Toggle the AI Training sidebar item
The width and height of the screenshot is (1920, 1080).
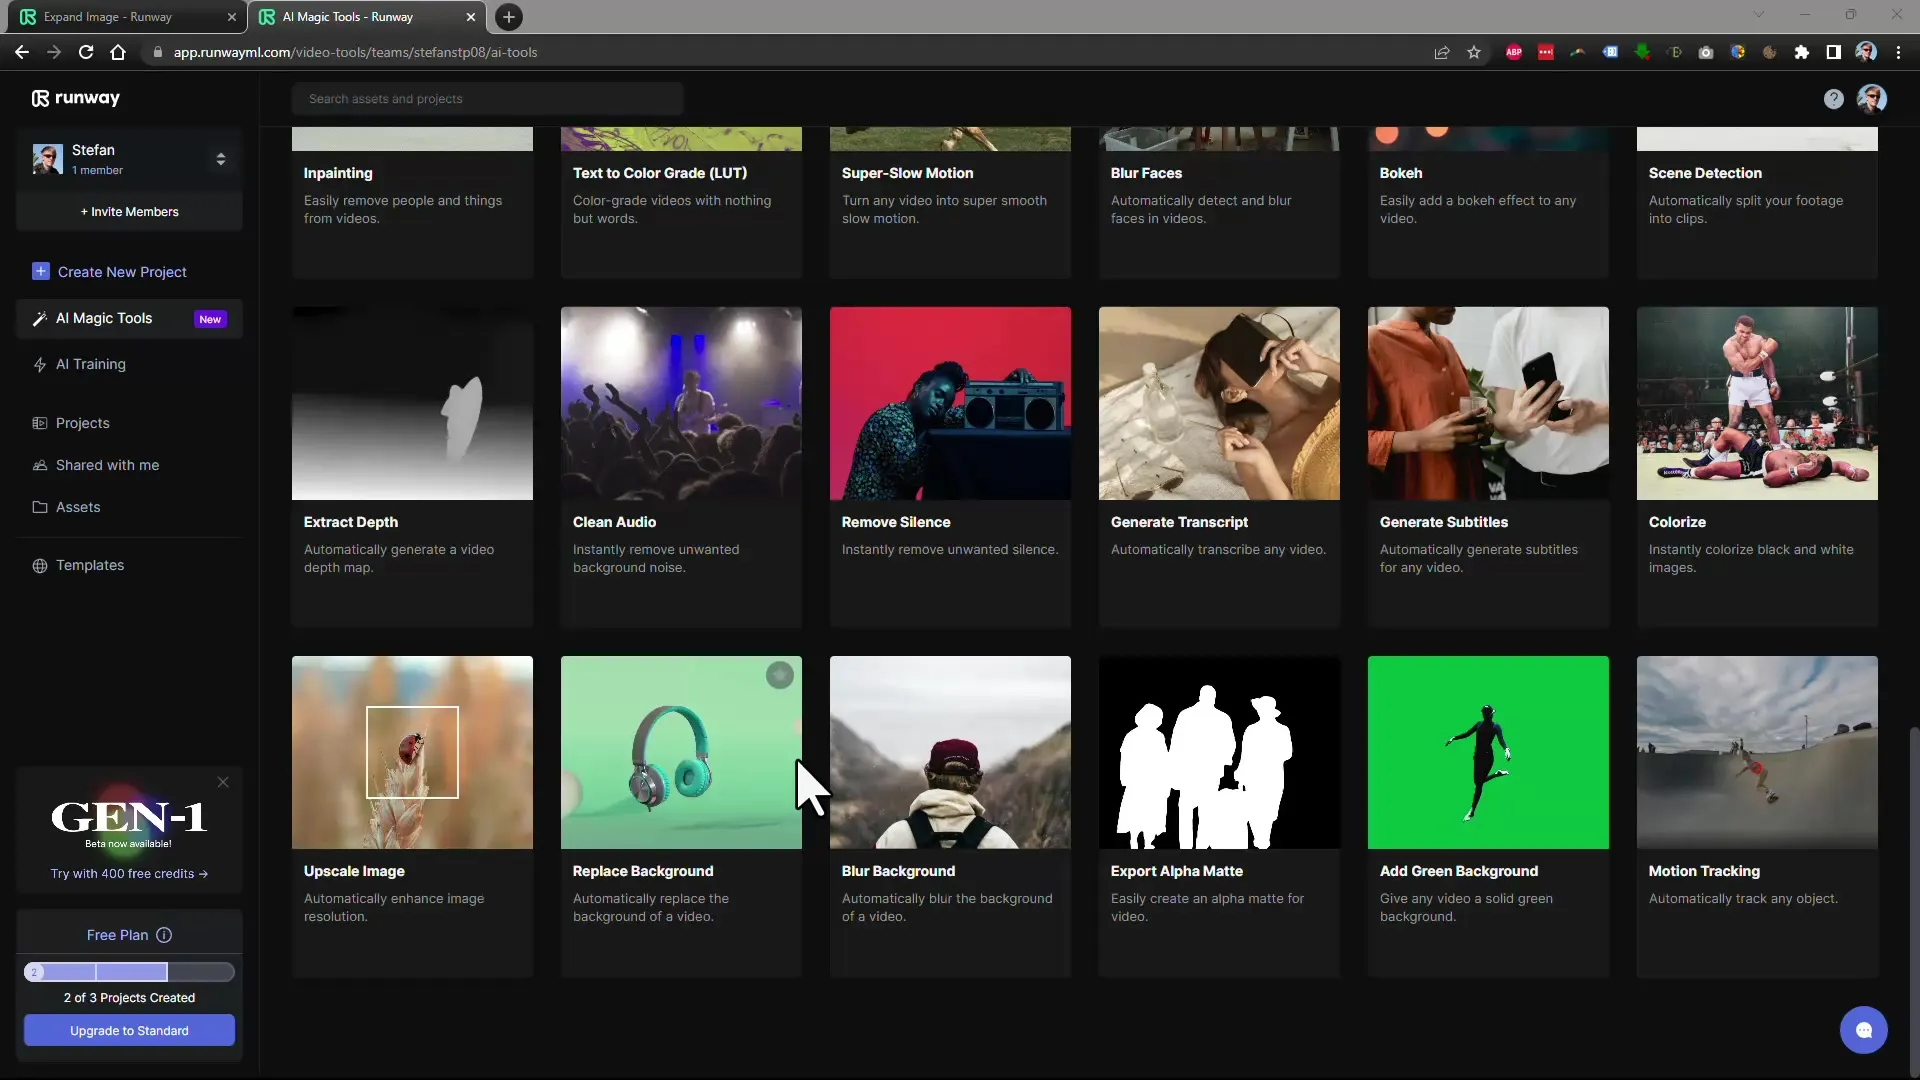(x=91, y=363)
